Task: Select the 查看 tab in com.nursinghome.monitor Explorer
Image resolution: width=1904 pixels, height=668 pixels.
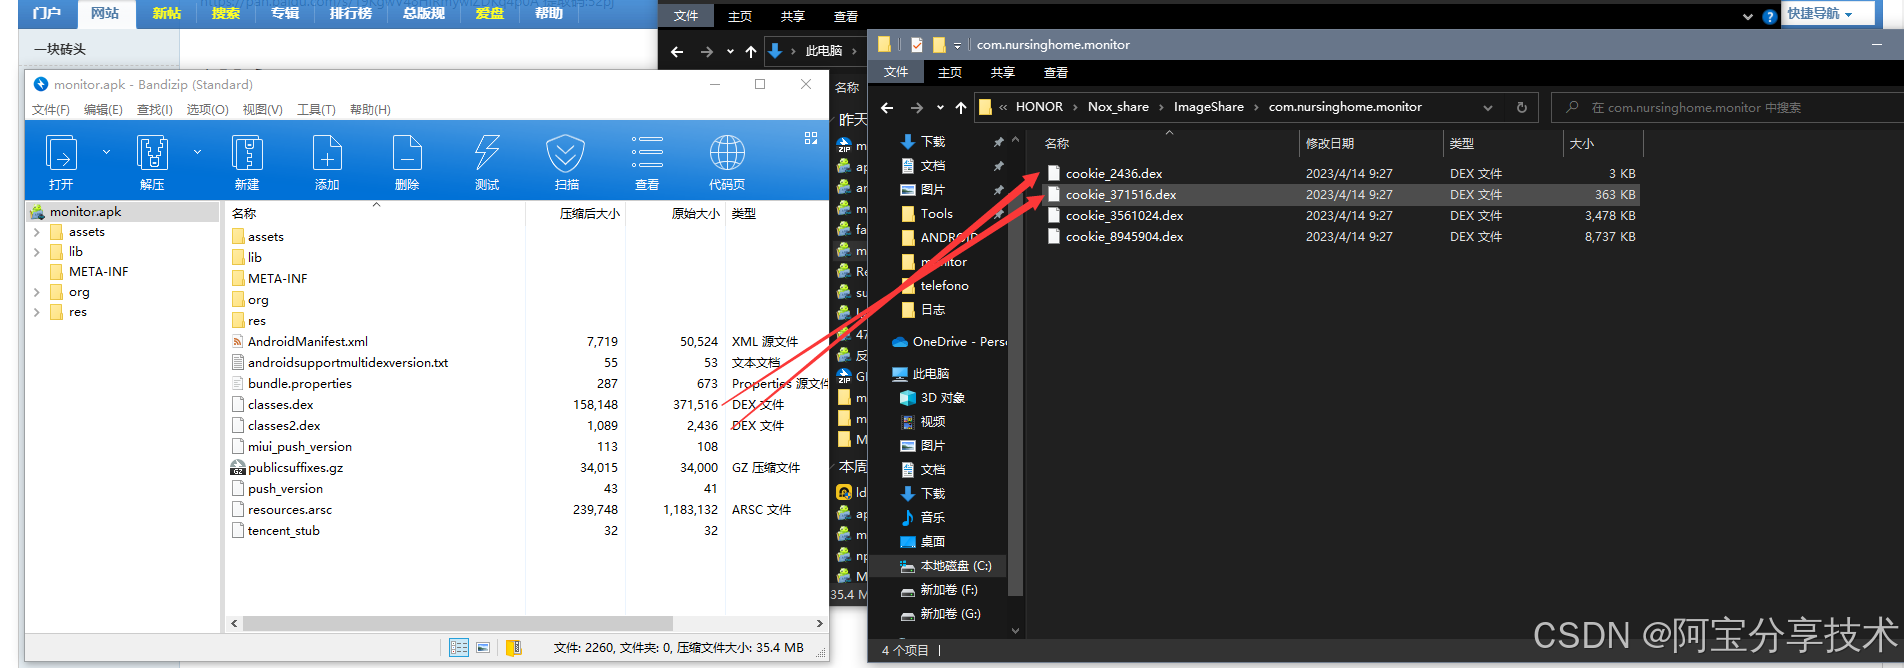Action: click(1056, 72)
